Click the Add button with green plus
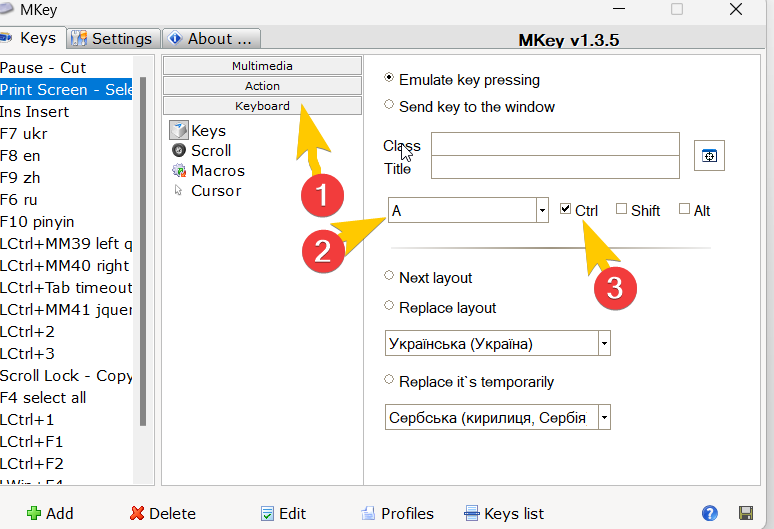 click(50, 513)
